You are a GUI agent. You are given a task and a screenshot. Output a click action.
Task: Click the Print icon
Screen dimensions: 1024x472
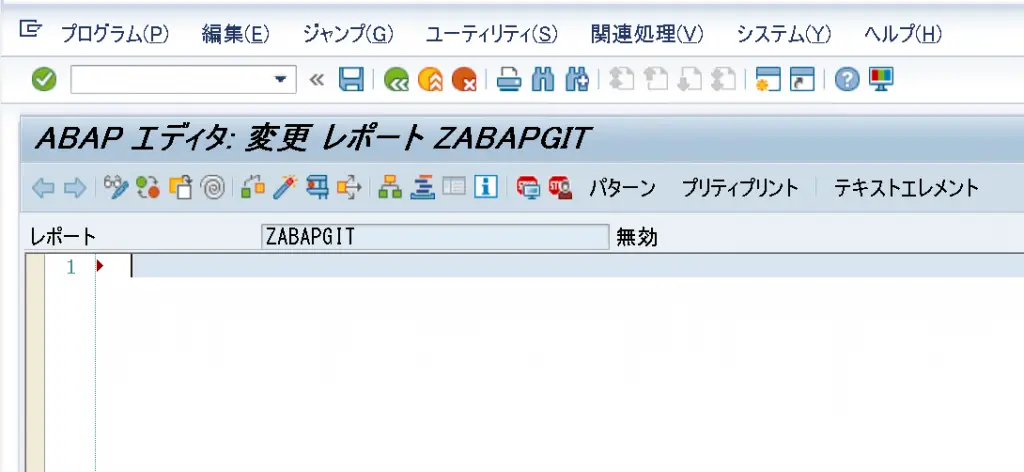pyautogui.click(x=508, y=80)
